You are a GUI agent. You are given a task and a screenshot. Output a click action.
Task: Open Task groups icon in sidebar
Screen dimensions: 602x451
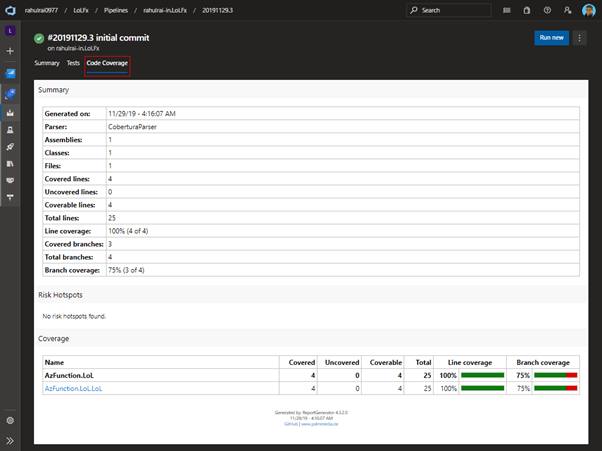[x=10, y=180]
